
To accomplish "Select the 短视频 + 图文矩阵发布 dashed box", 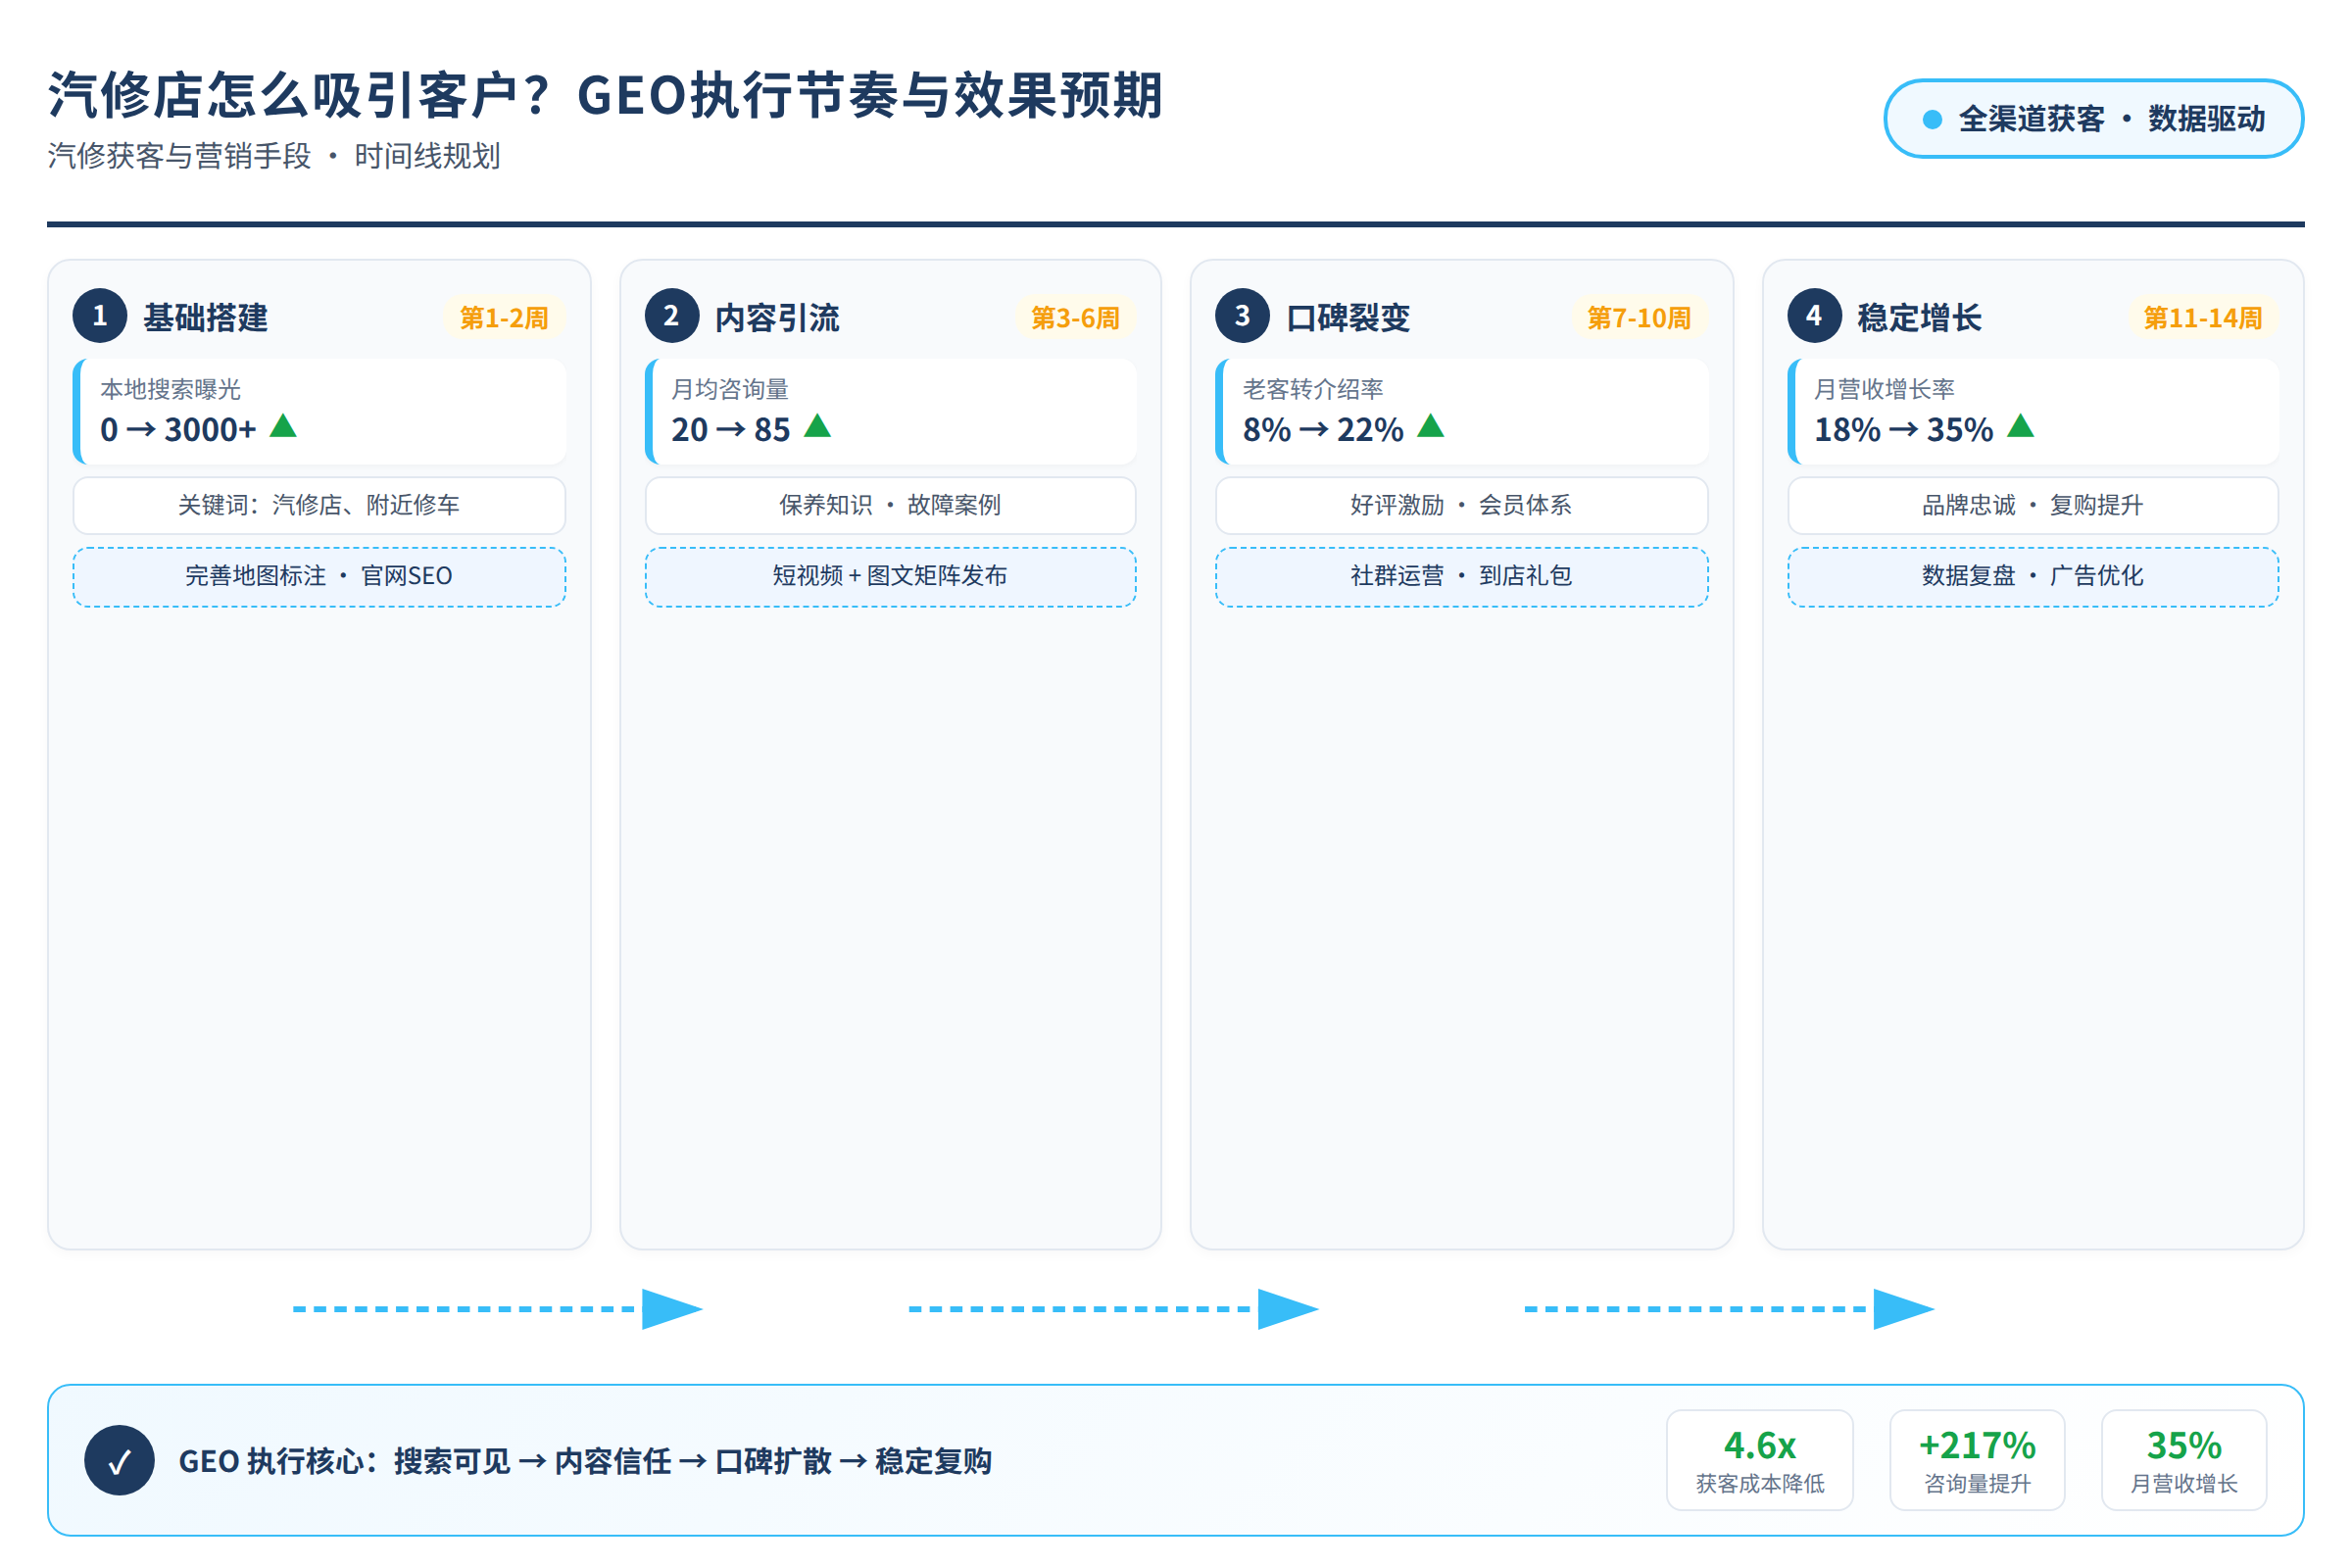I will [890, 576].
